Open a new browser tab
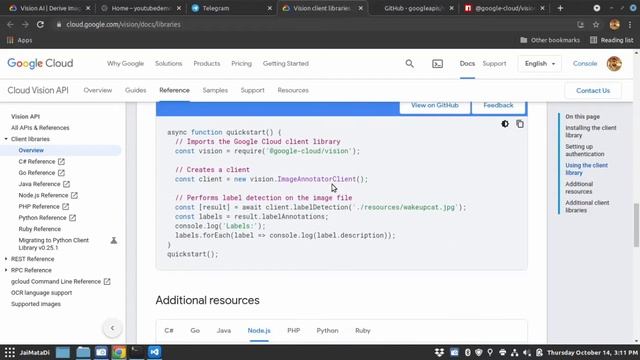640x360 pixels. [560, 8]
